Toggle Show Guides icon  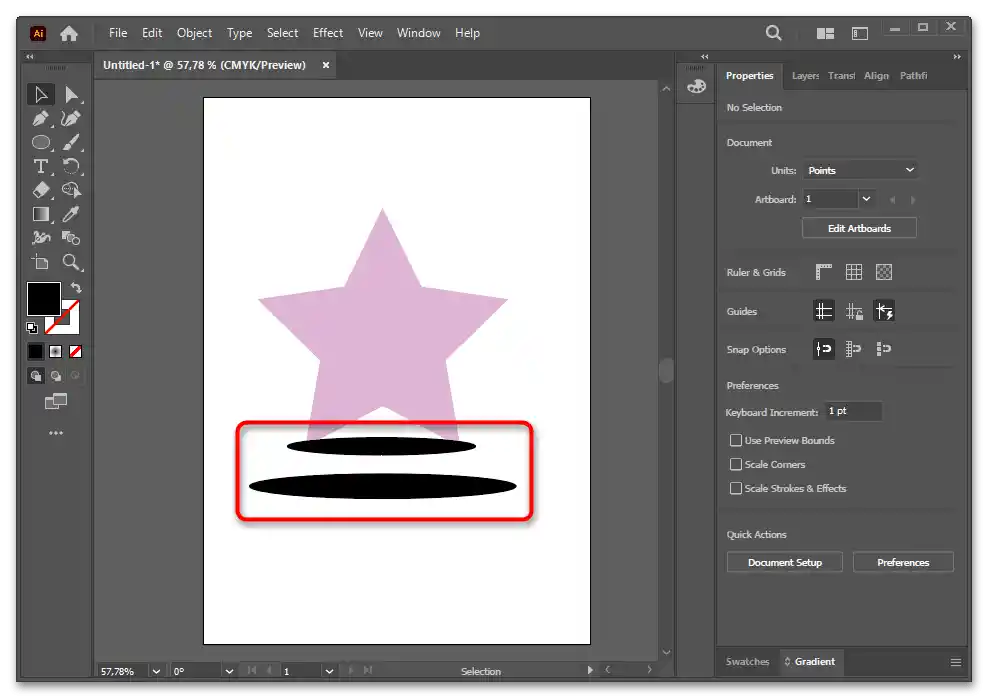click(x=824, y=311)
